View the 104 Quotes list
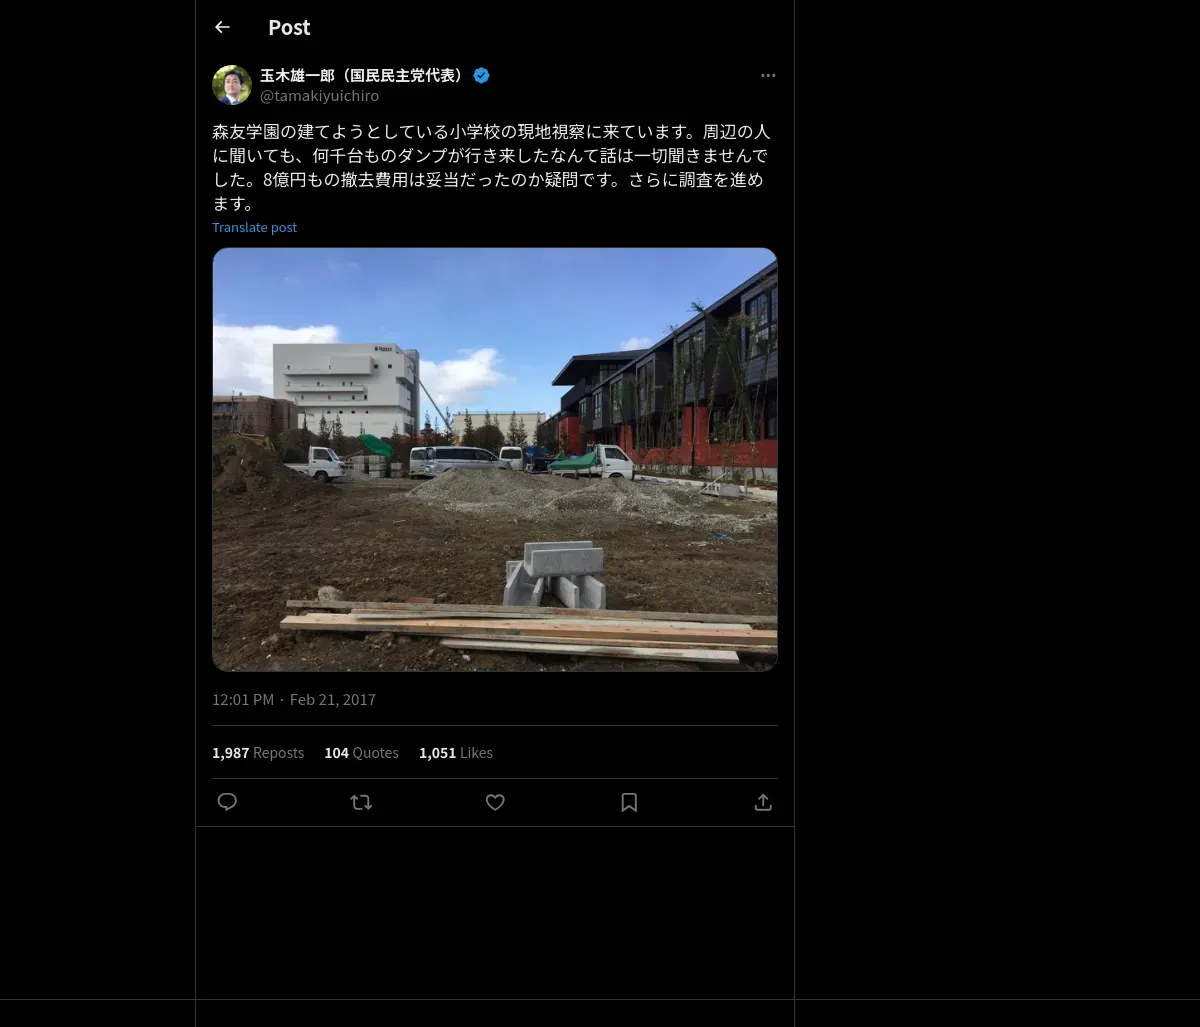 point(361,752)
